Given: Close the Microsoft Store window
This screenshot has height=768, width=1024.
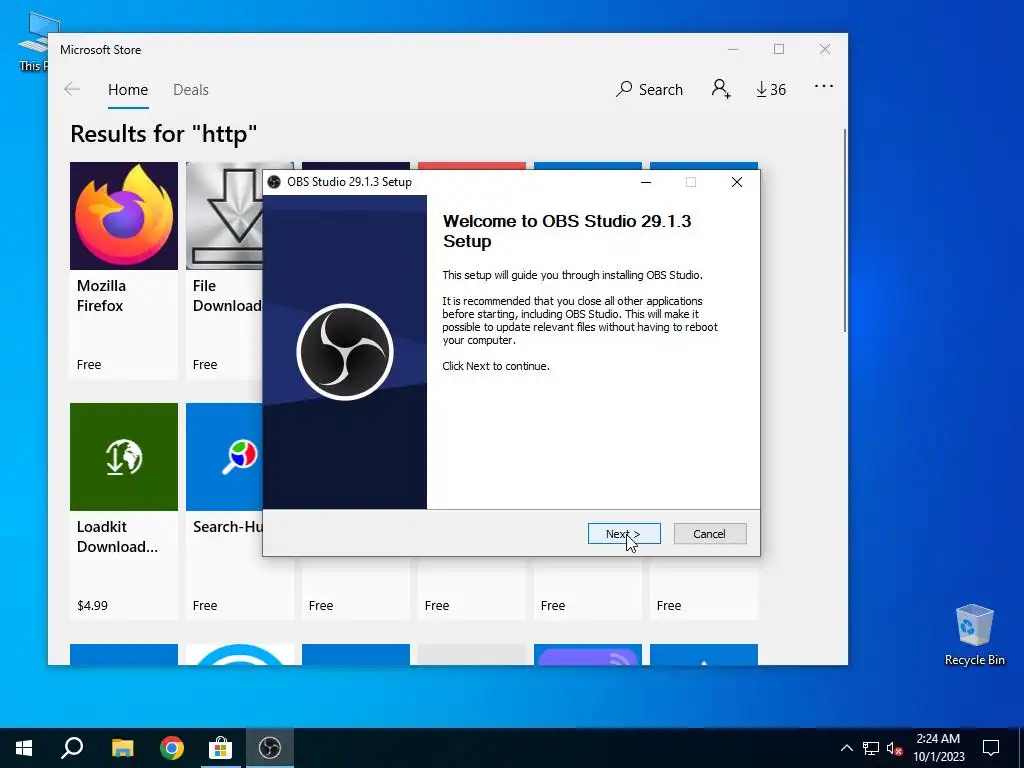Looking at the screenshot, I should point(825,50).
